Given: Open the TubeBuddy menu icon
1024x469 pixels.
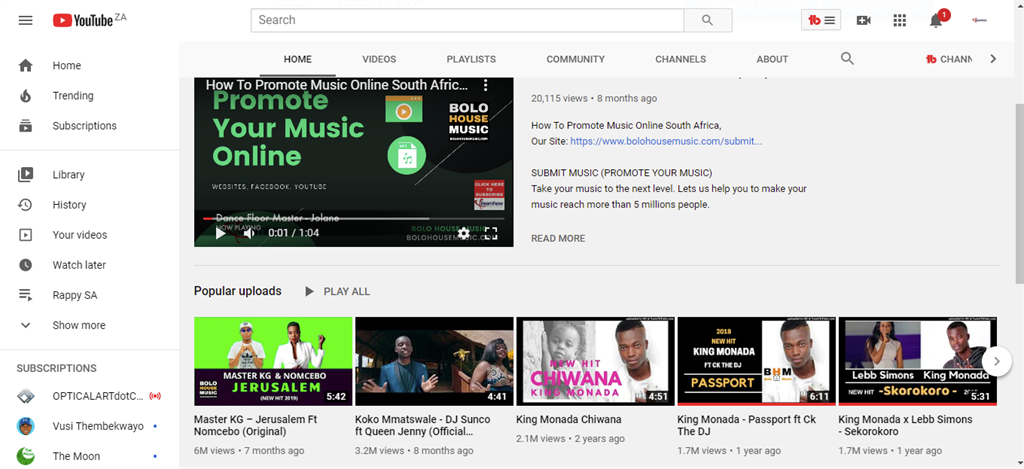Looking at the screenshot, I should [821, 20].
